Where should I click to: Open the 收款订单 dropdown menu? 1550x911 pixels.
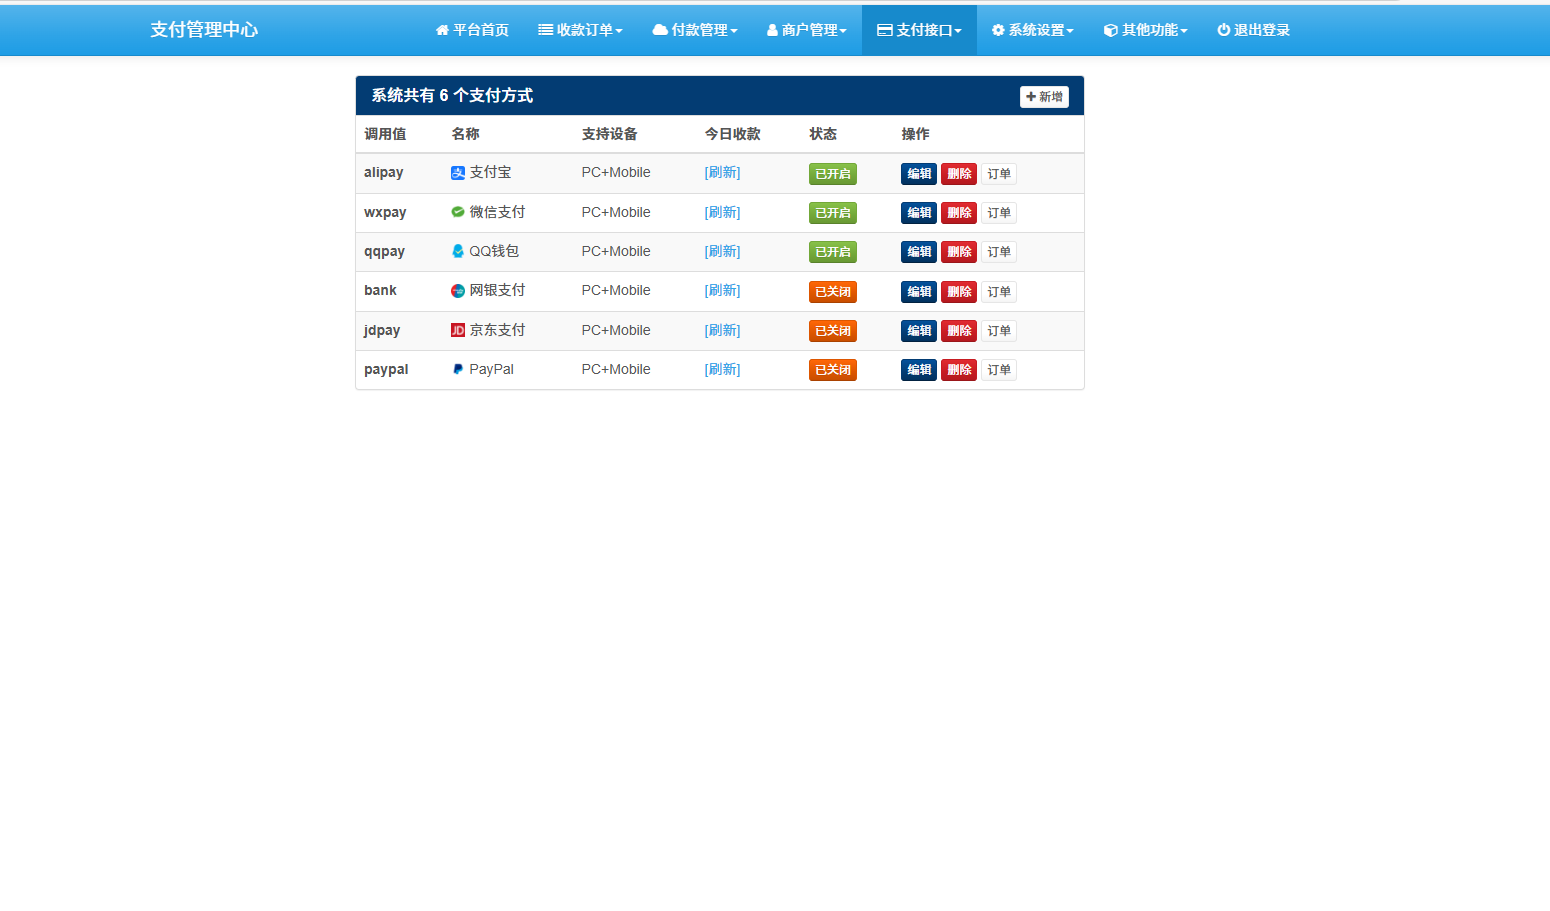[580, 30]
